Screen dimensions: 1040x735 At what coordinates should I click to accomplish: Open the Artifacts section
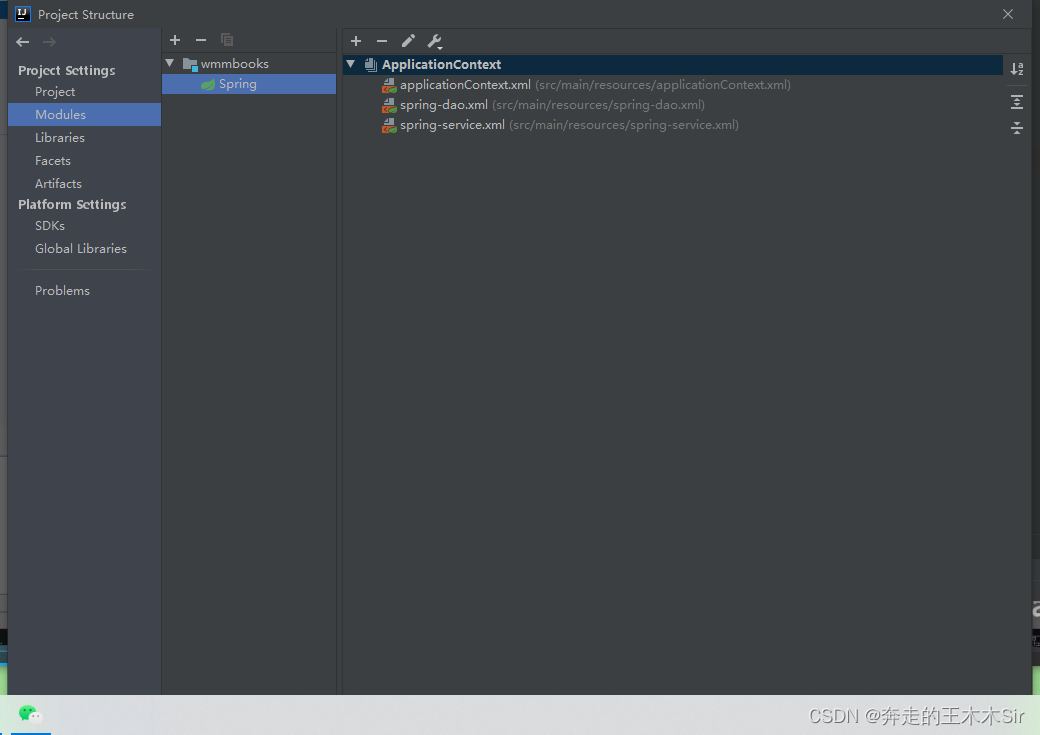tap(58, 183)
